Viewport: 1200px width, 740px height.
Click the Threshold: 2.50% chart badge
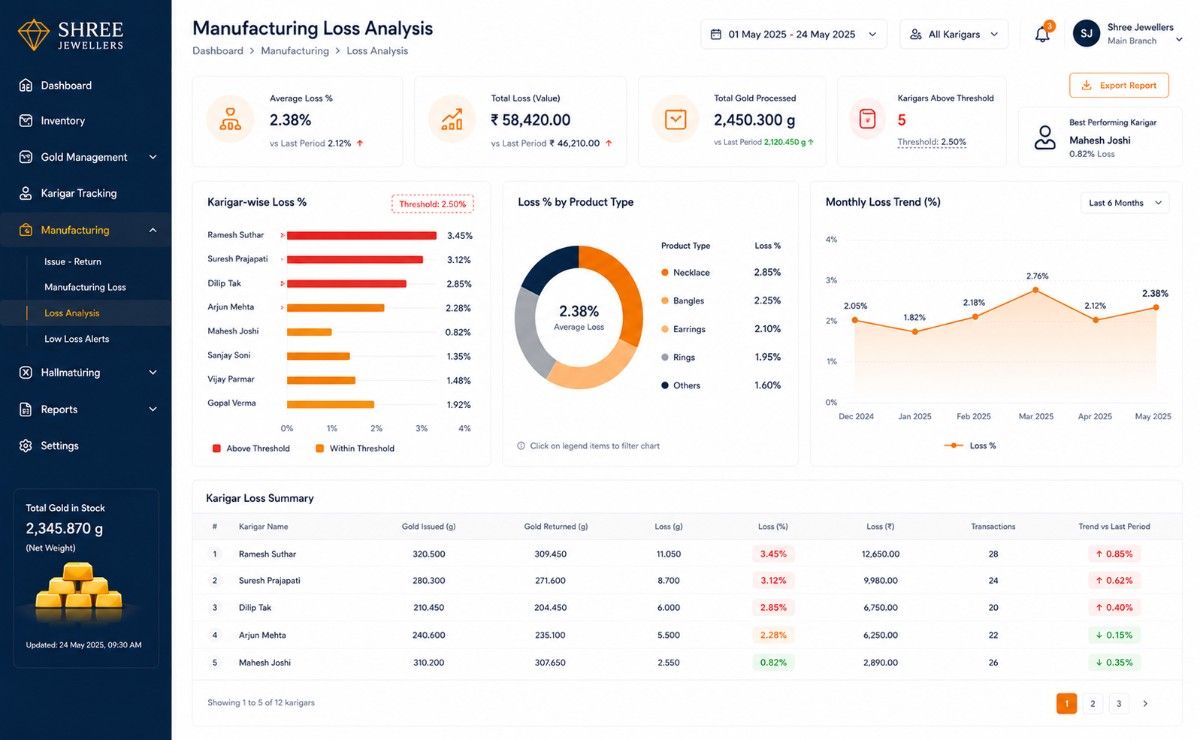click(x=432, y=204)
